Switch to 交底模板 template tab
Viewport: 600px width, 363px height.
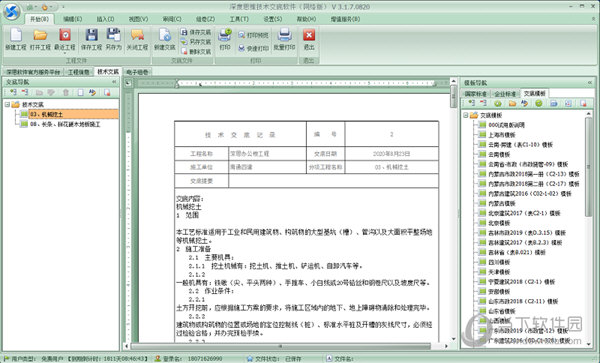tap(535, 93)
